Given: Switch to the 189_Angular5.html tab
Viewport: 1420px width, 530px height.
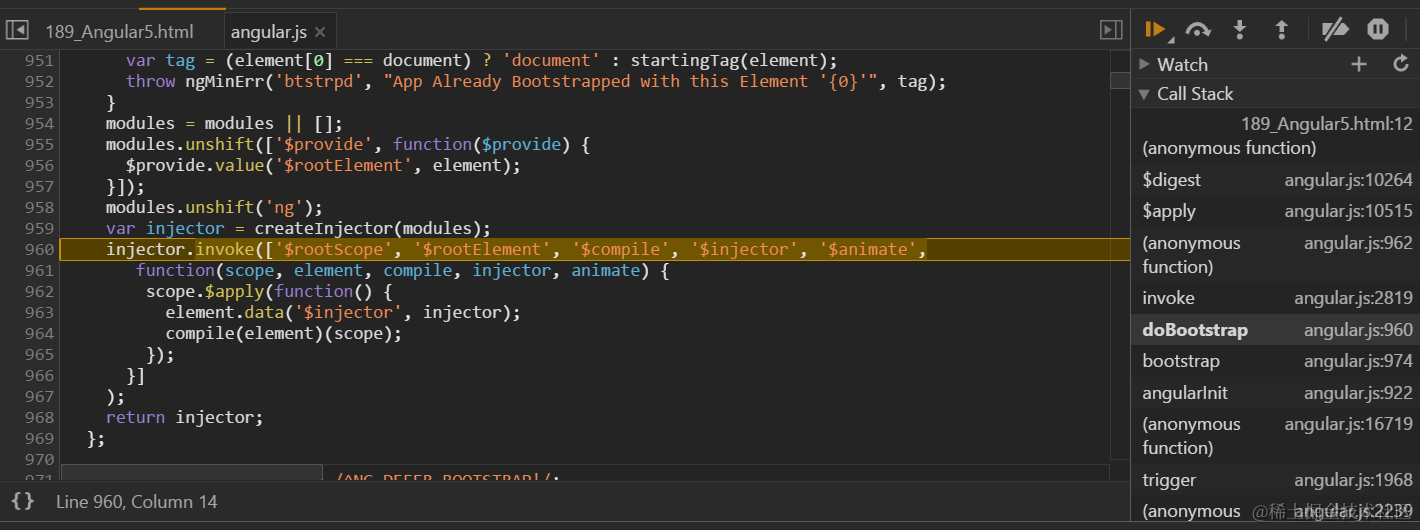Looking at the screenshot, I should (119, 31).
